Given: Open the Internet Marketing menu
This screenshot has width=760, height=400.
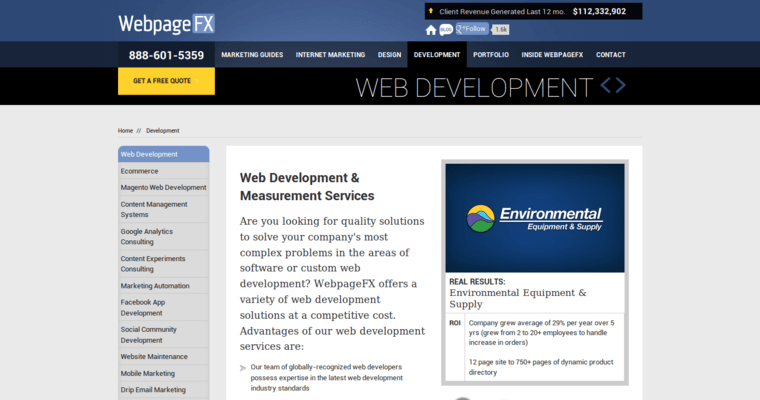Looking at the screenshot, I should (x=330, y=55).
